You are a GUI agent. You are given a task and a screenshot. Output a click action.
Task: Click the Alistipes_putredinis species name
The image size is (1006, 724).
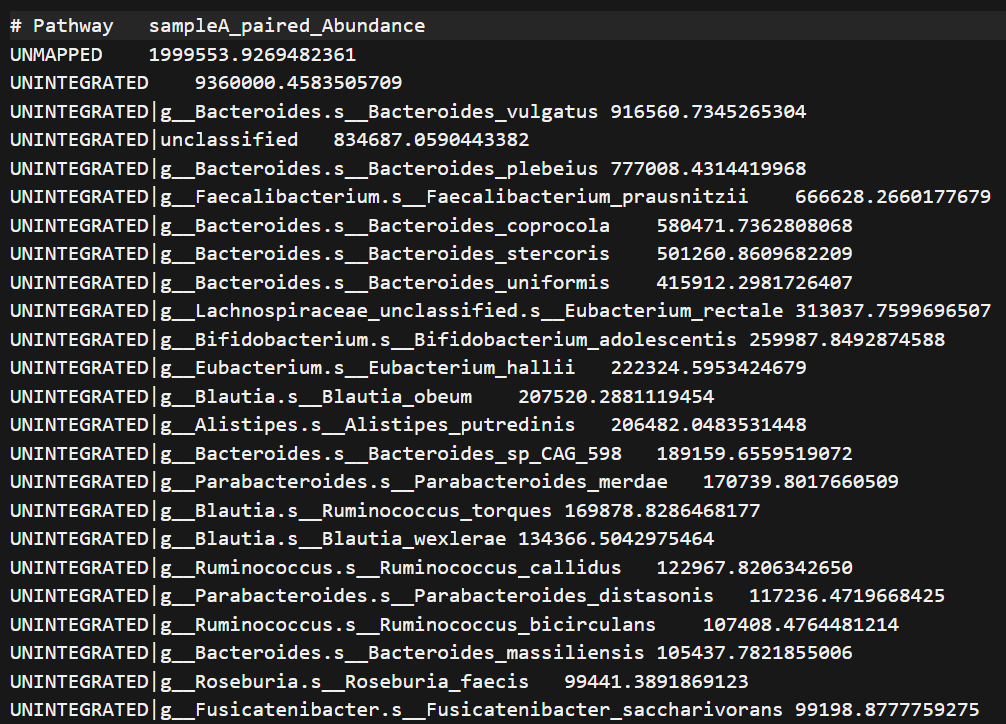point(460,426)
